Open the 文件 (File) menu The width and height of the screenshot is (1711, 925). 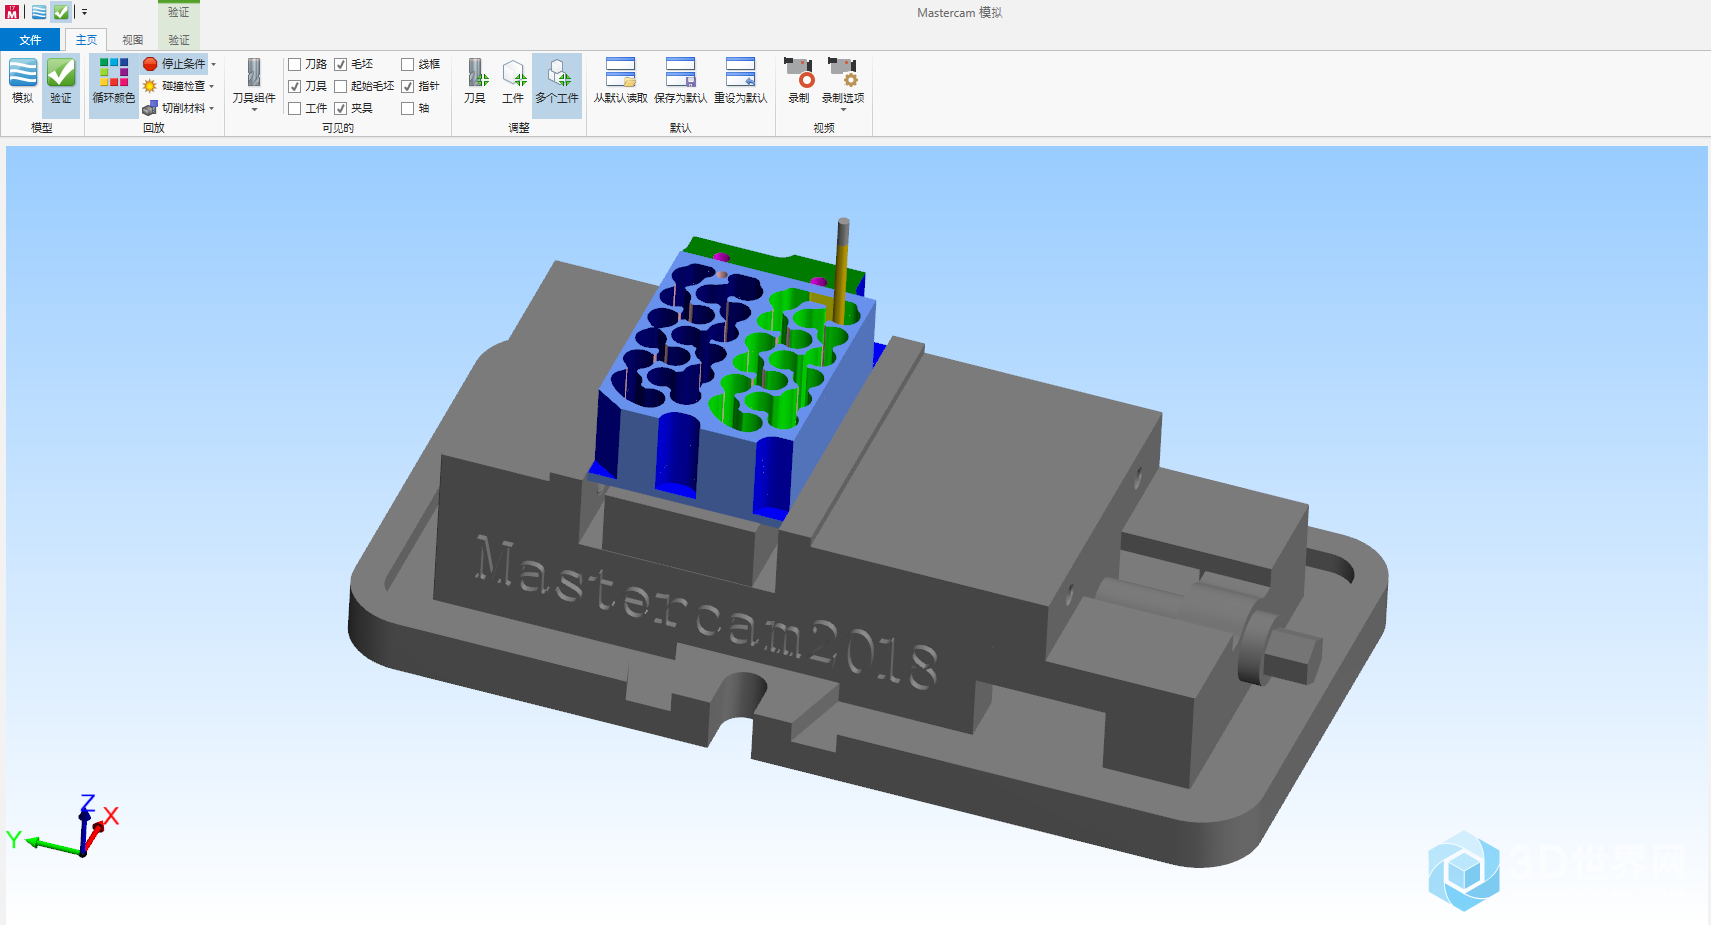point(31,40)
